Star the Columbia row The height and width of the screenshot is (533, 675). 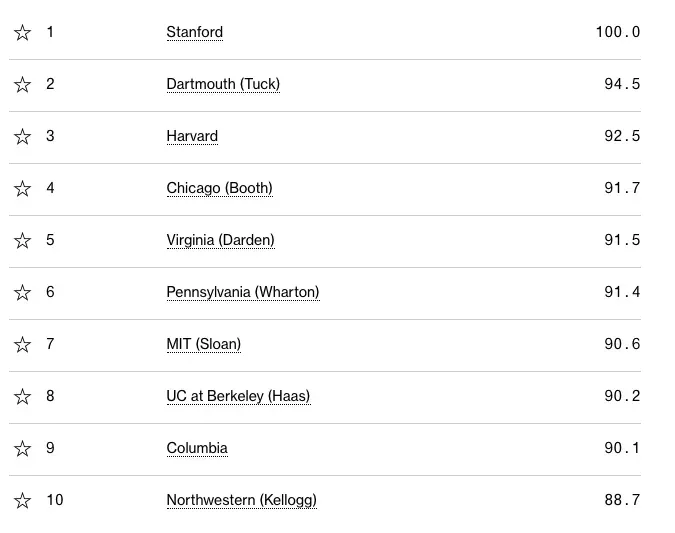tap(22, 449)
